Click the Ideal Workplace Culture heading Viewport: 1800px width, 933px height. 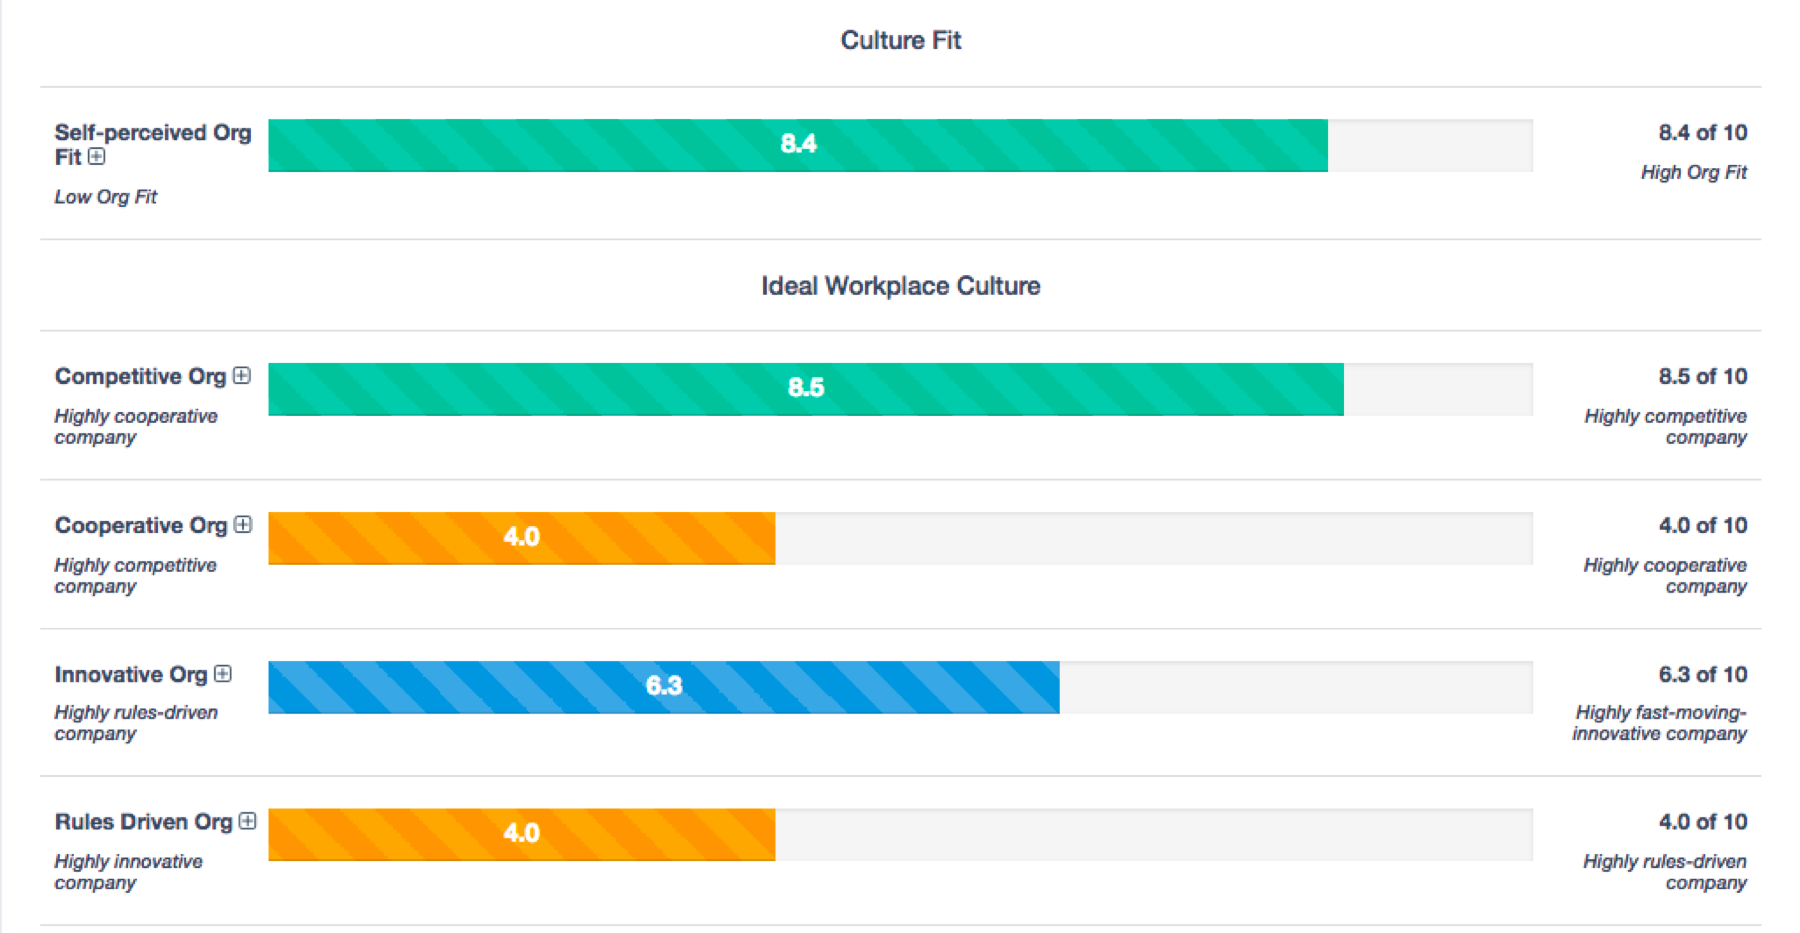tap(900, 286)
